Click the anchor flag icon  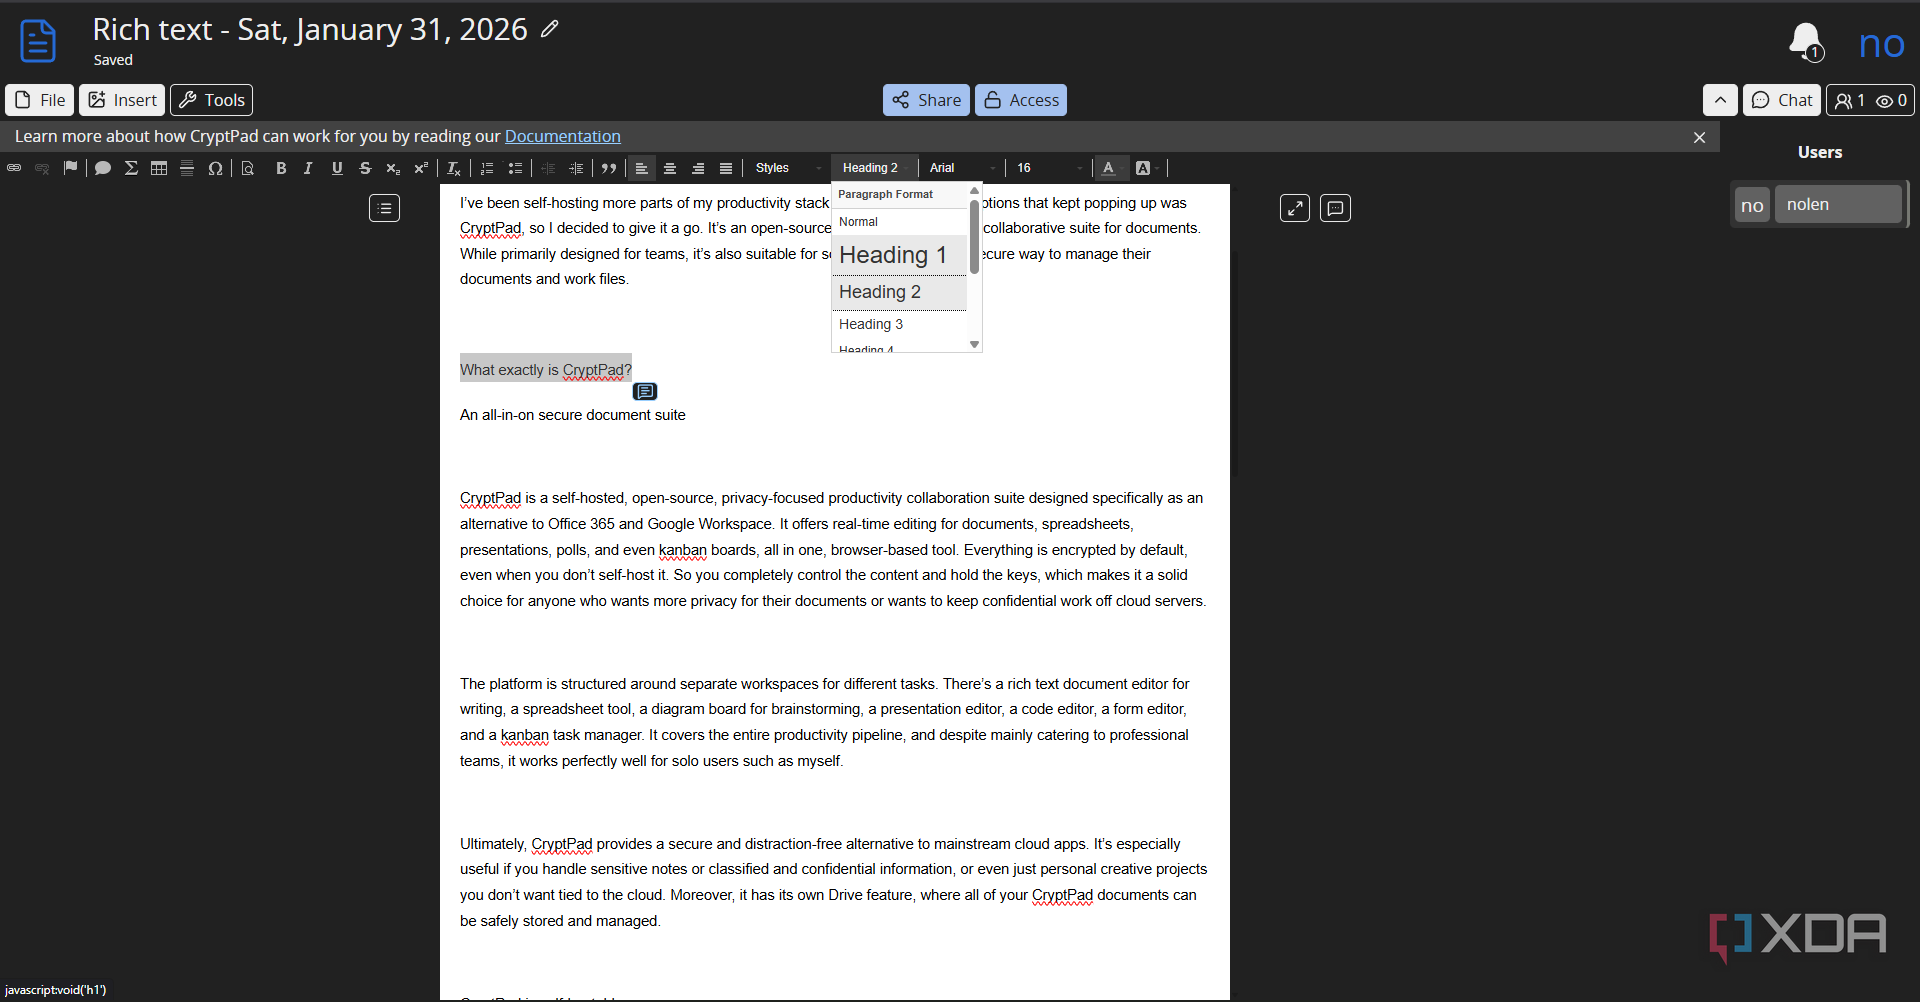coord(70,168)
